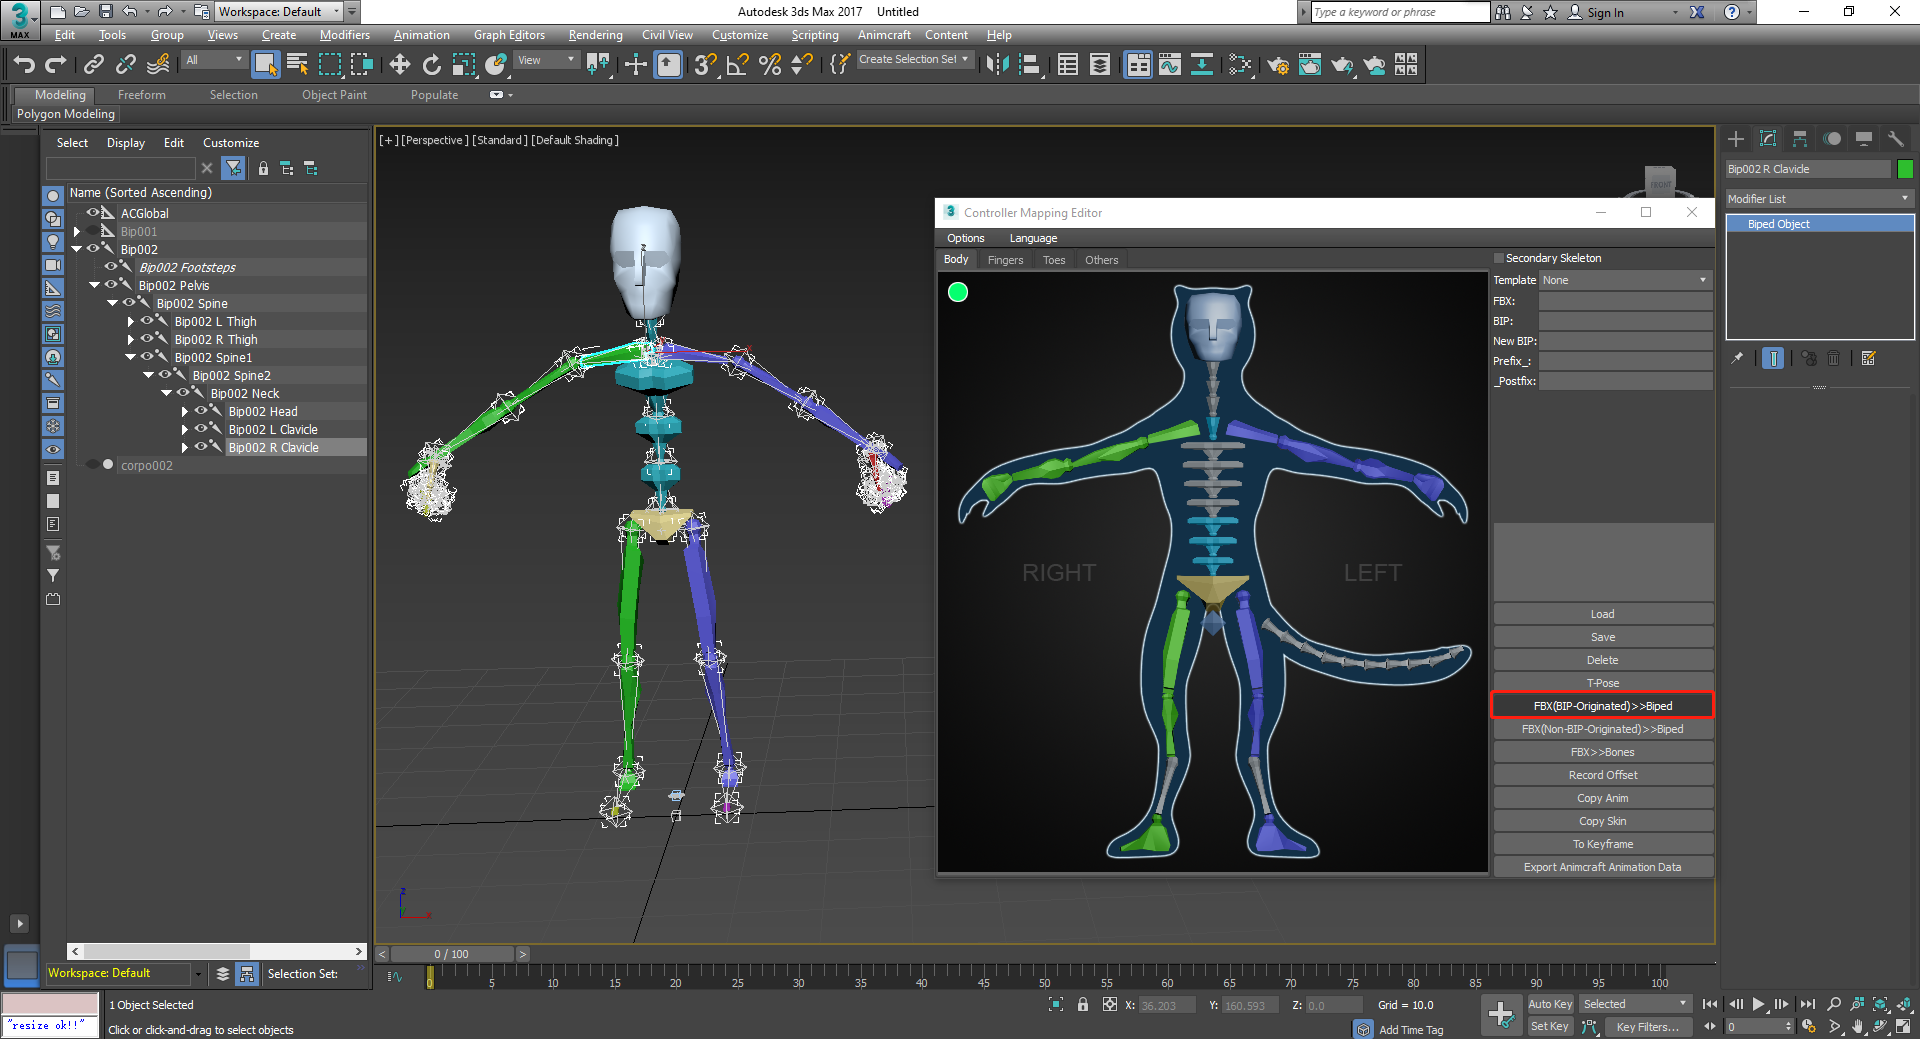Screen dimensions: 1920x1039
Task: Open the Modifier List dropdown
Action: pos(1819,199)
